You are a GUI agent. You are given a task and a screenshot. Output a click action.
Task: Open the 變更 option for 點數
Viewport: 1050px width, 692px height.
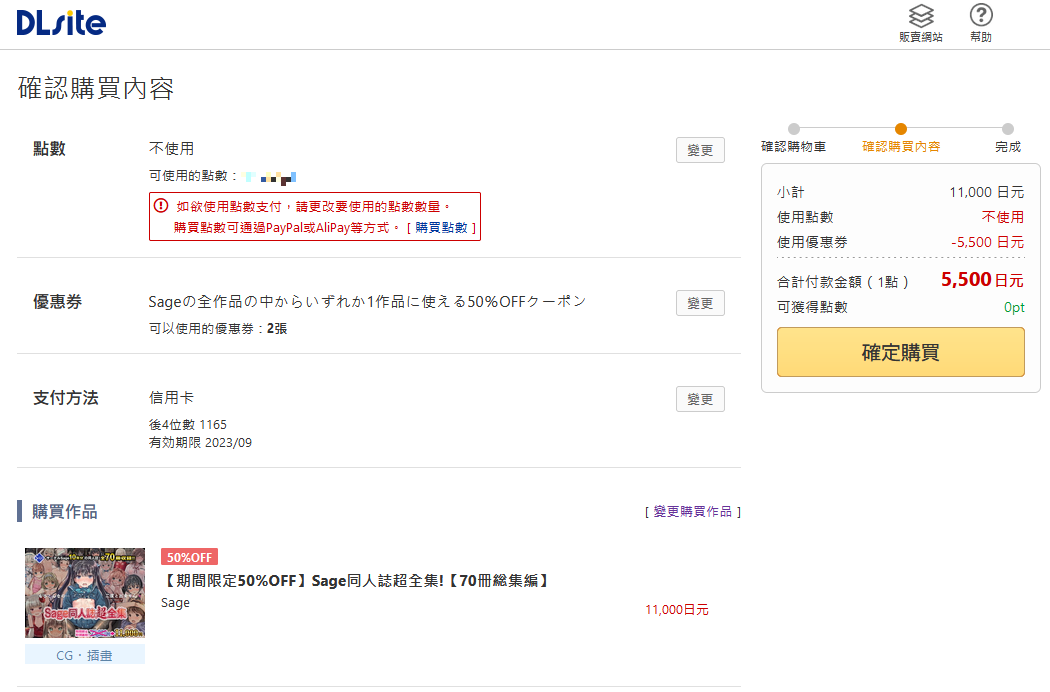[699, 150]
